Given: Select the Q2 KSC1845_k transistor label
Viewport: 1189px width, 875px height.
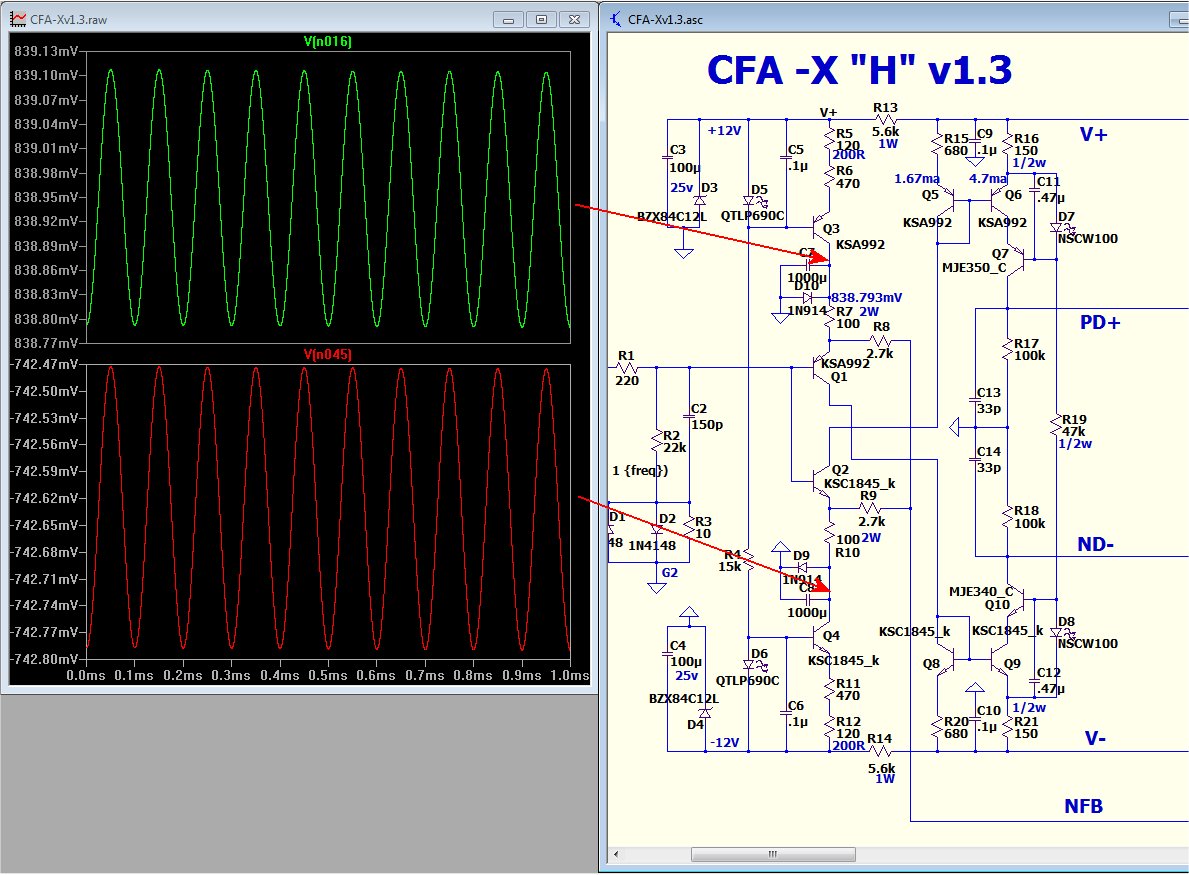Looking at the screenshot, I should click(x=859, y=476).
